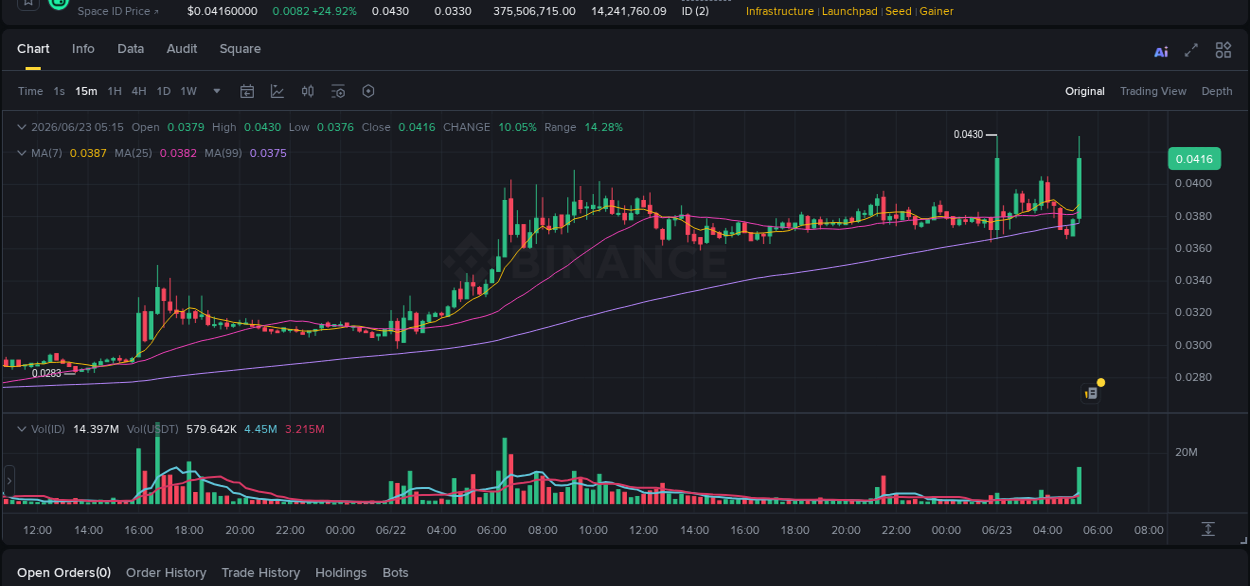Click the Launchpad tag
The width and height of the screenshot is (1250, 586).
click(x=850, y=11)
